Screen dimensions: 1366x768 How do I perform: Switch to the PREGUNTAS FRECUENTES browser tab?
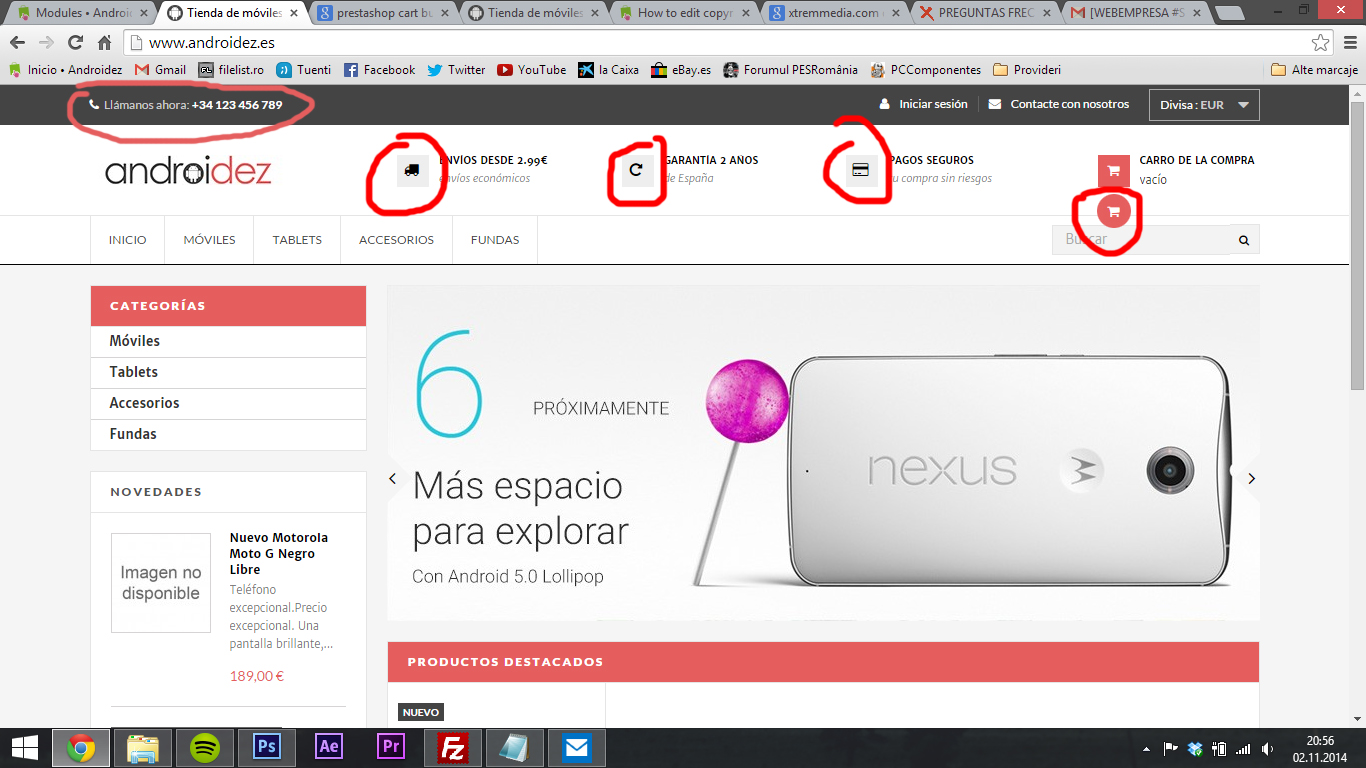click(987, 14)
